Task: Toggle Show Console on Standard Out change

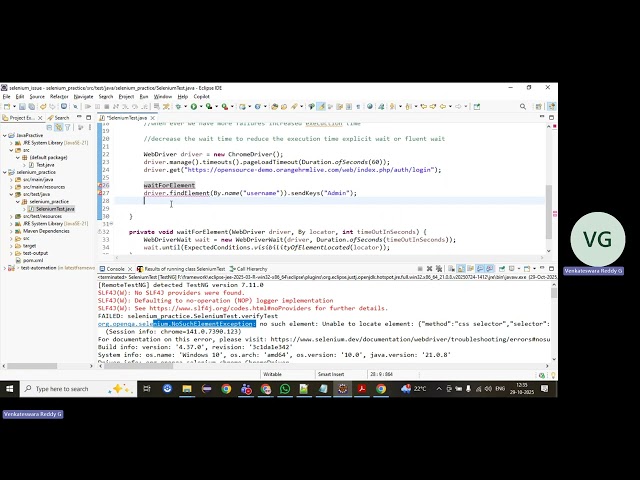Action: point(480,269)
